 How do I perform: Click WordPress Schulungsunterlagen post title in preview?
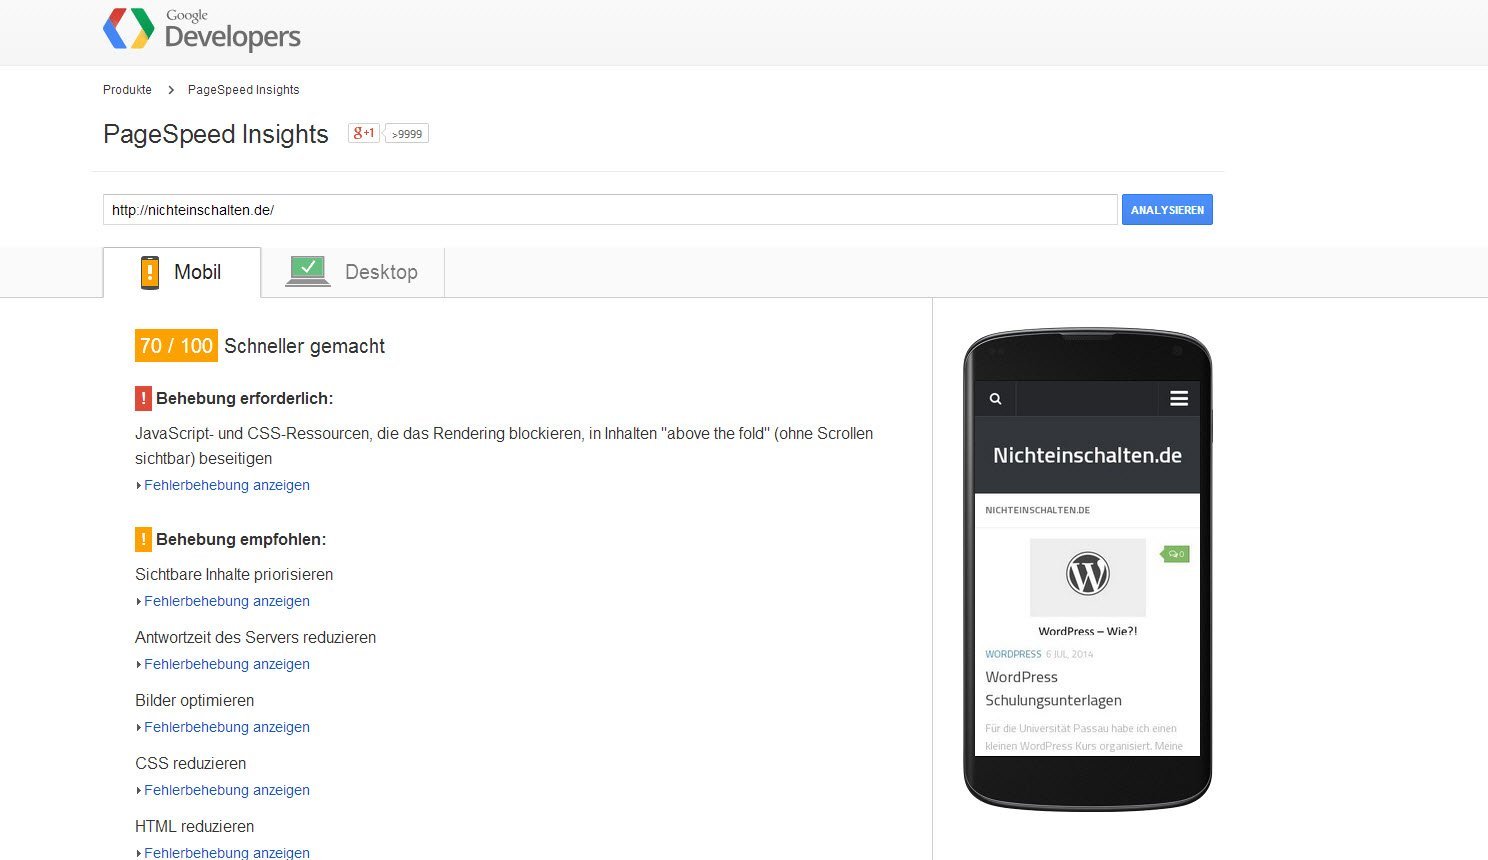[1053, 689]
